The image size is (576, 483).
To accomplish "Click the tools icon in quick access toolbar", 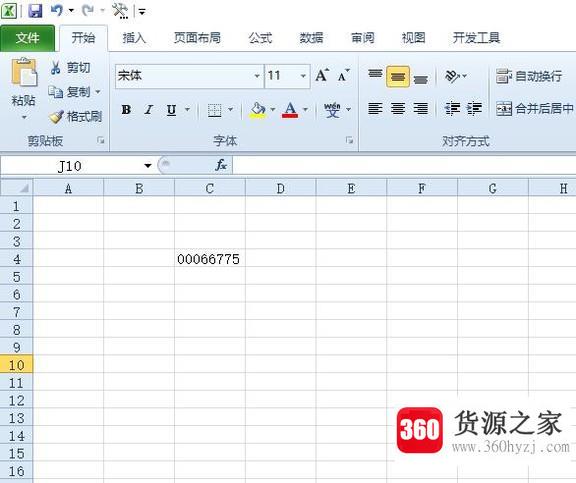I will click(120, 11).
